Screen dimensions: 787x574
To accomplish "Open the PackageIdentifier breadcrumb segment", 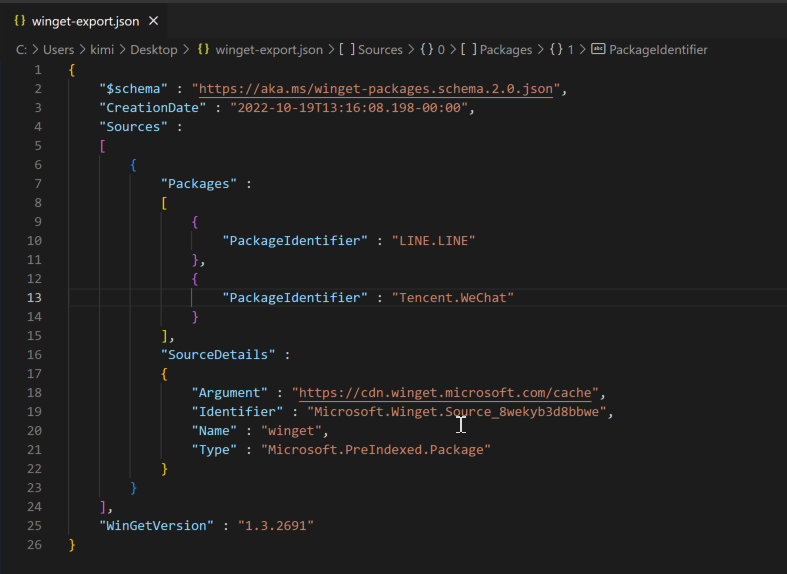I will coord(658,50).
